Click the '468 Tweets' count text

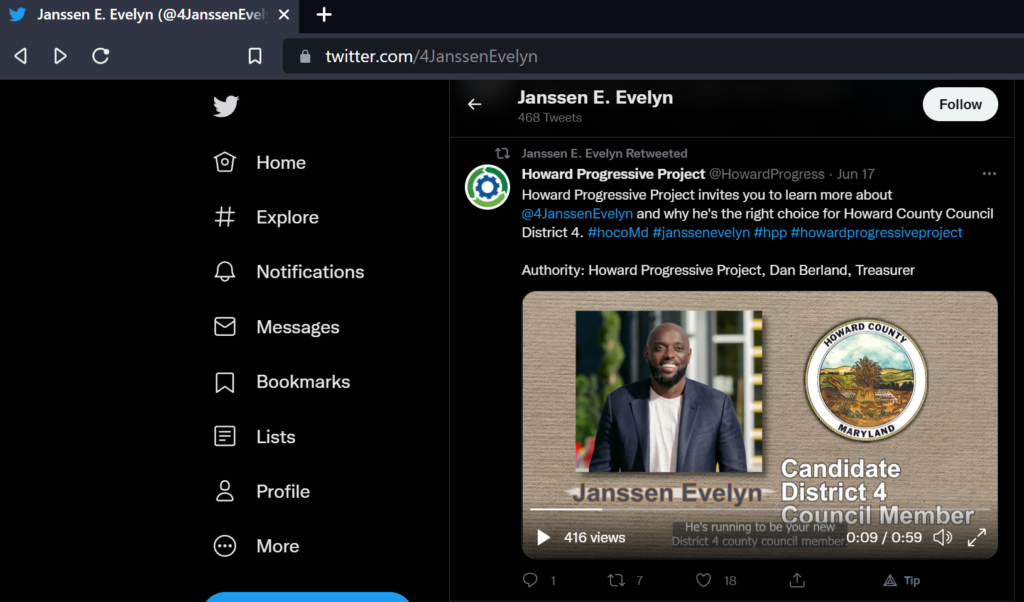pos(550,118)
